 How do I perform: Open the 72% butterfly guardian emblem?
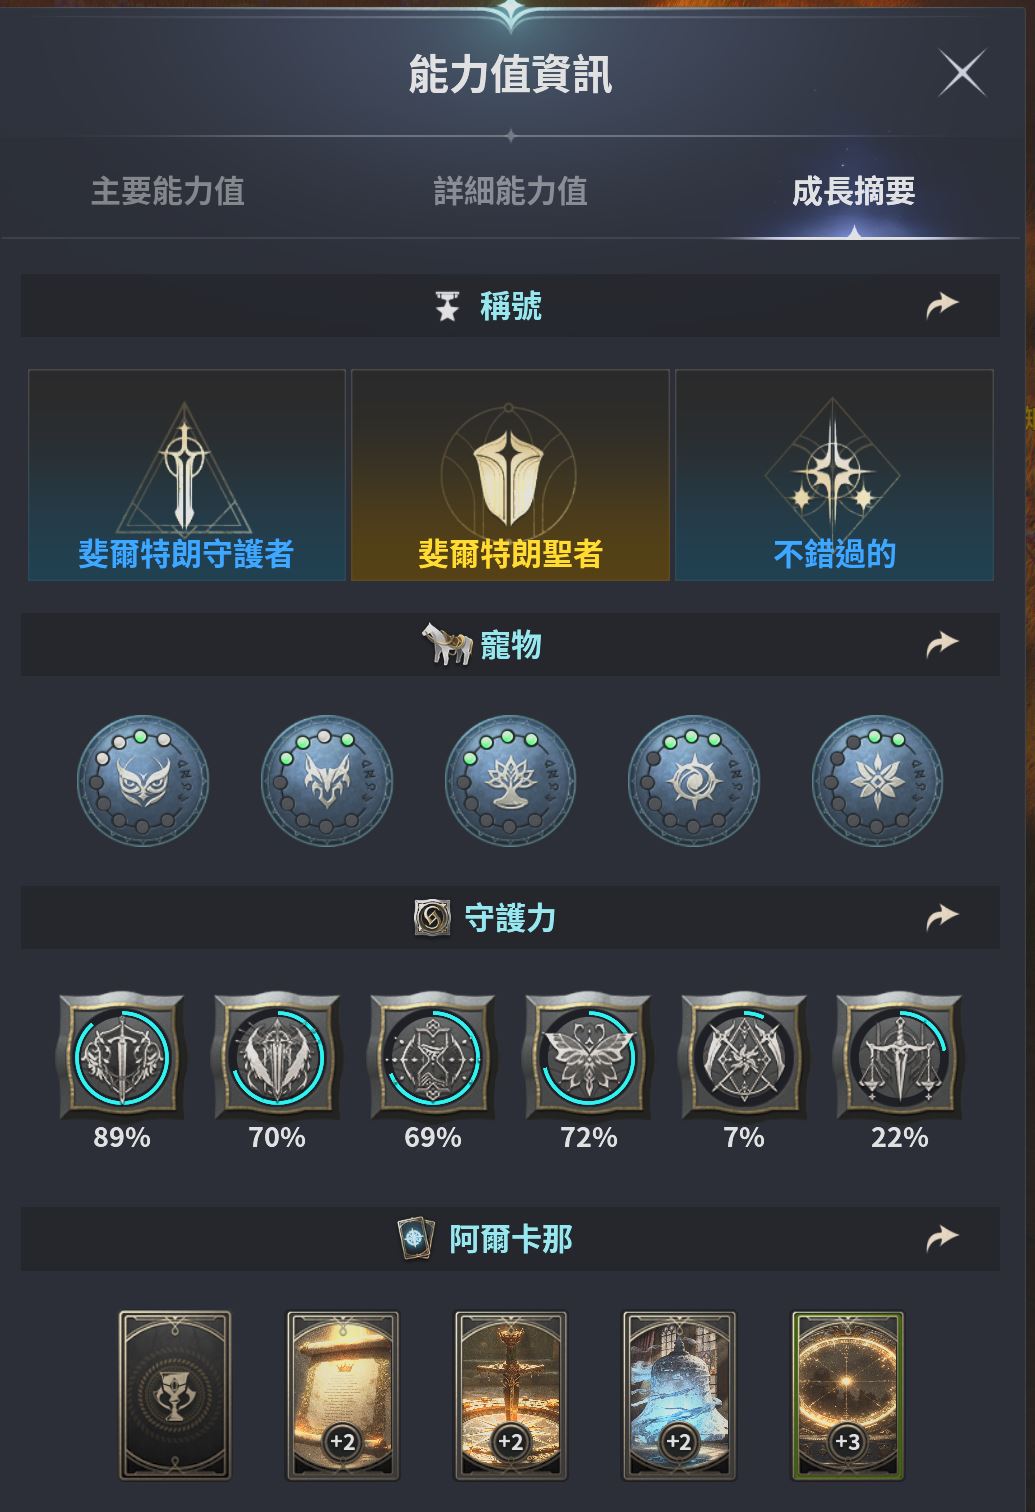588,1056
